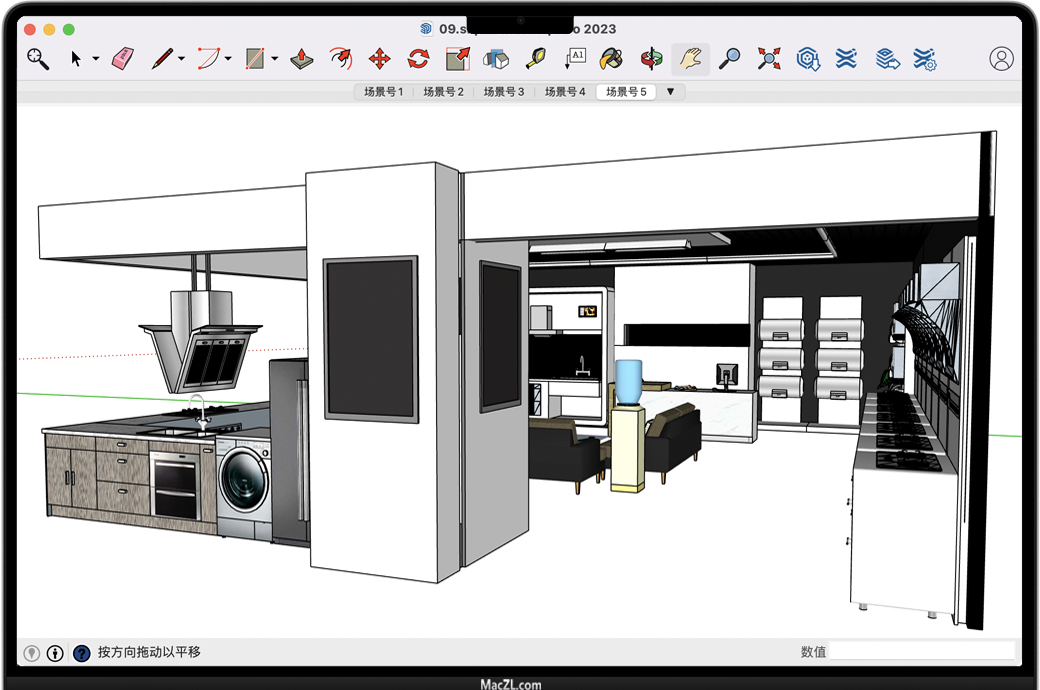
Task: Toggle the geo-location status indicator
Action: 32,653
